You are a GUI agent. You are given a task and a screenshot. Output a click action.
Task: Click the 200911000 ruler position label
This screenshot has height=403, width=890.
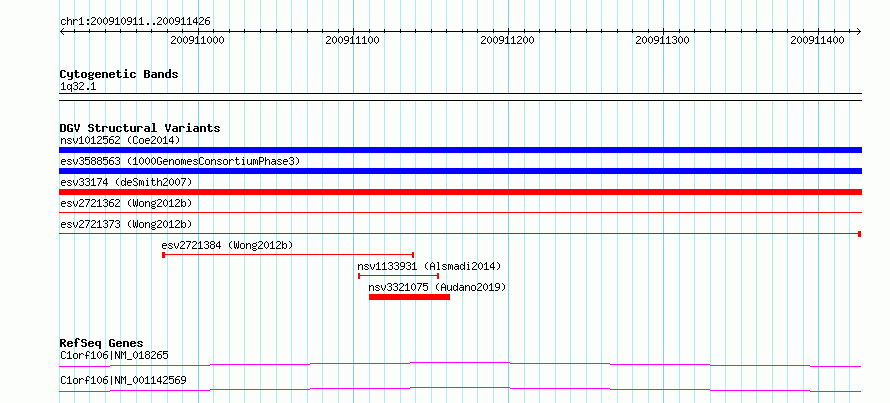pyautogui.click(x=198, y=41)
